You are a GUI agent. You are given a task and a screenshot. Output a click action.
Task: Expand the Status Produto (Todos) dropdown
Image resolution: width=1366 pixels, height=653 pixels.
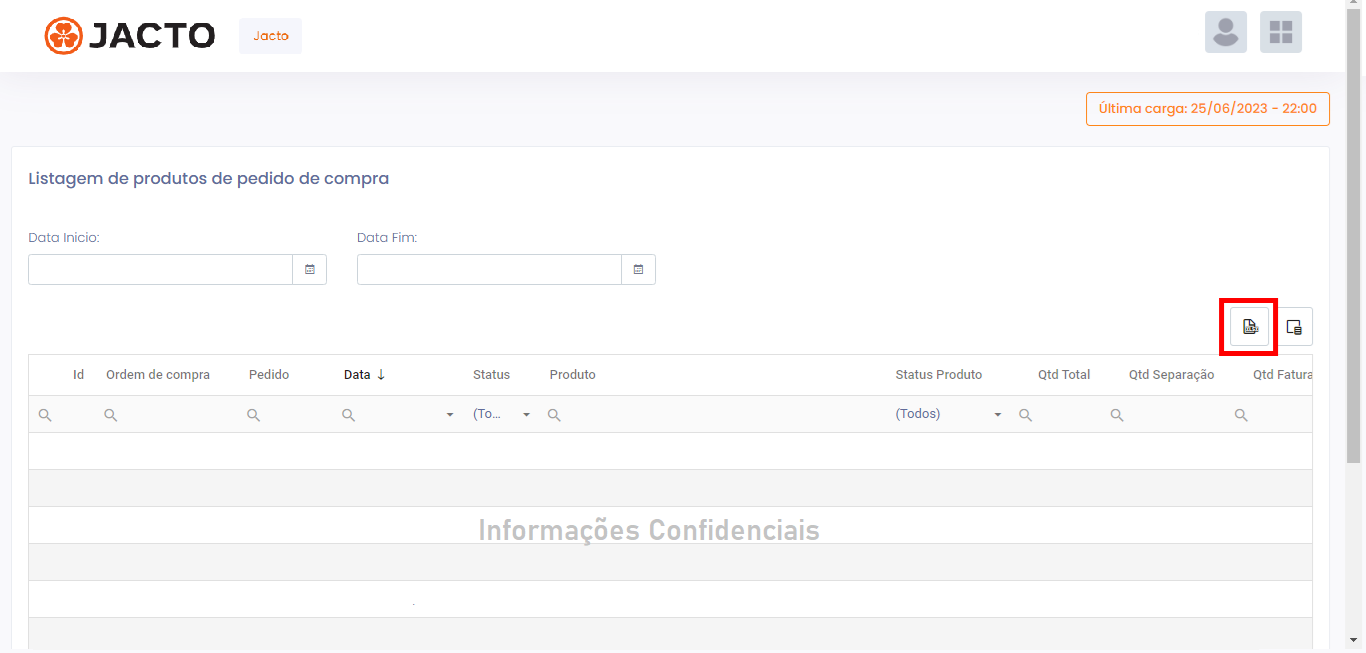(x=998, y=415)
